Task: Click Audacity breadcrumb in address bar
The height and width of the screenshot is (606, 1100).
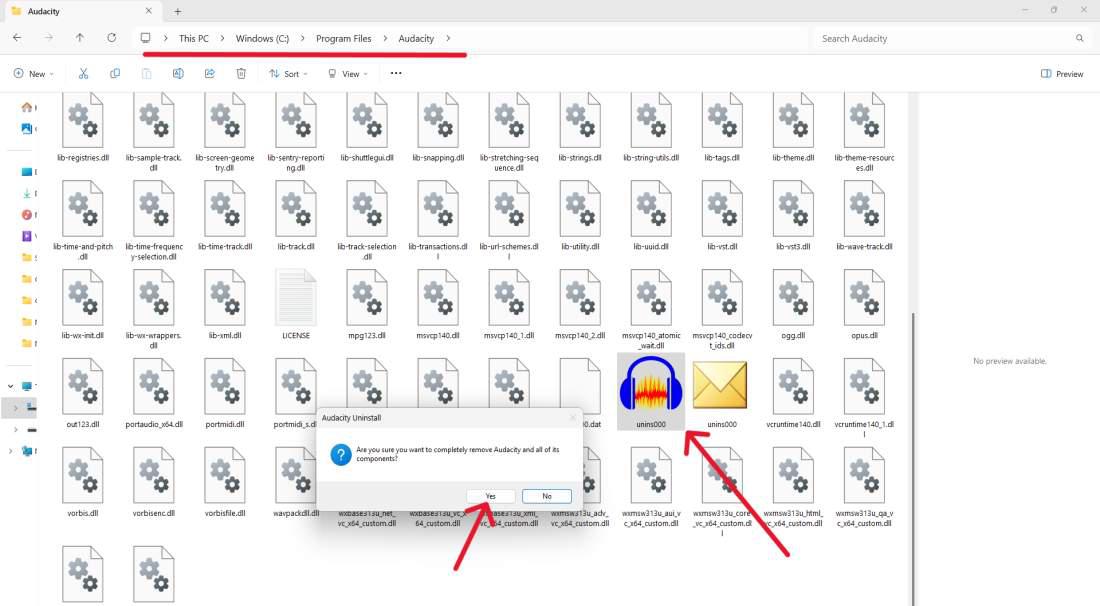Action: [416, 39]
